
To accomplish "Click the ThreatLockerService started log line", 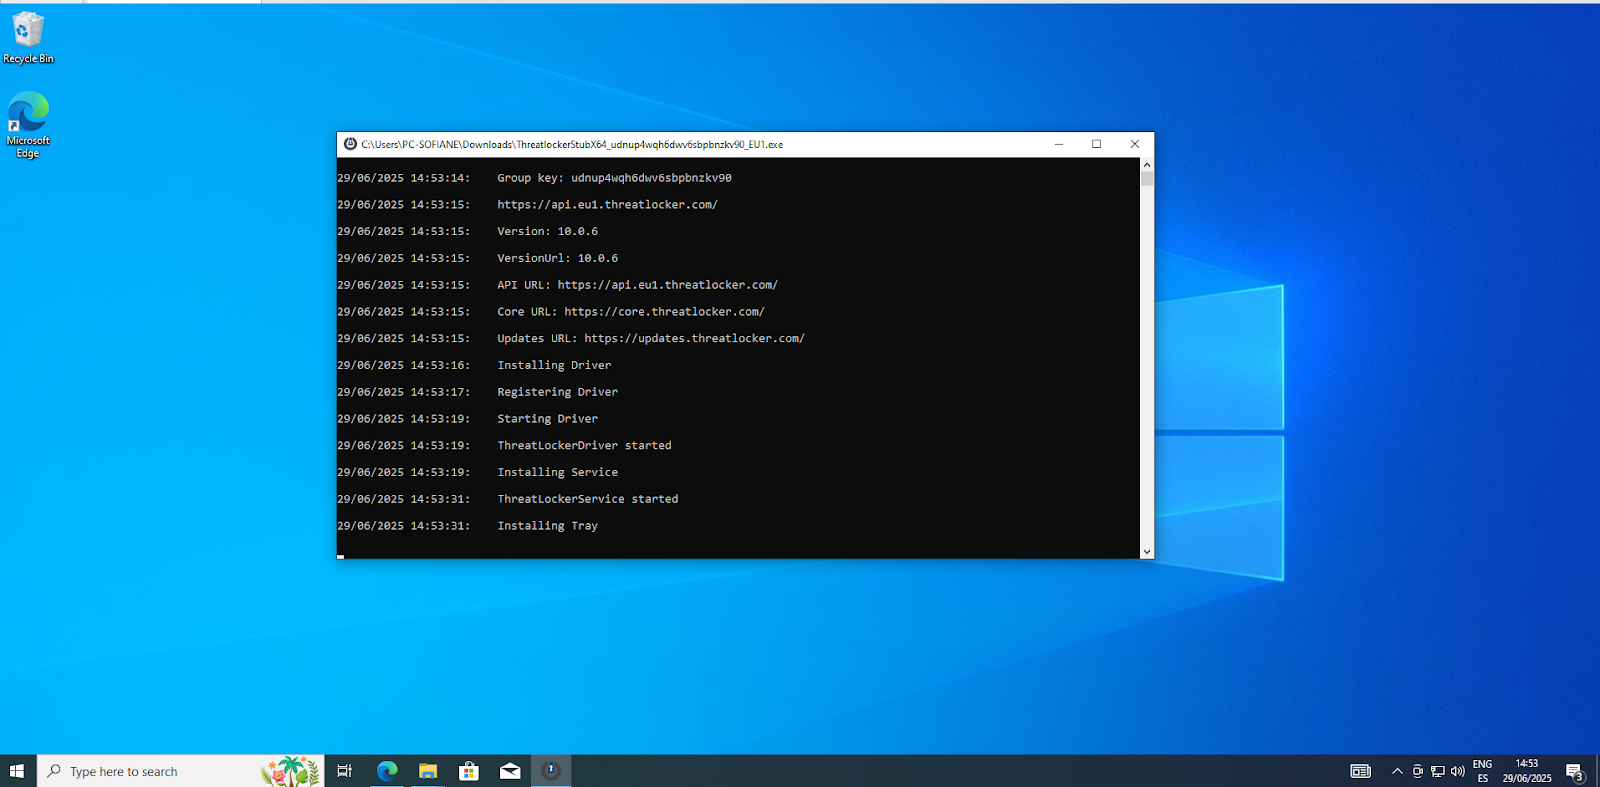I will (x=507, y=499).
